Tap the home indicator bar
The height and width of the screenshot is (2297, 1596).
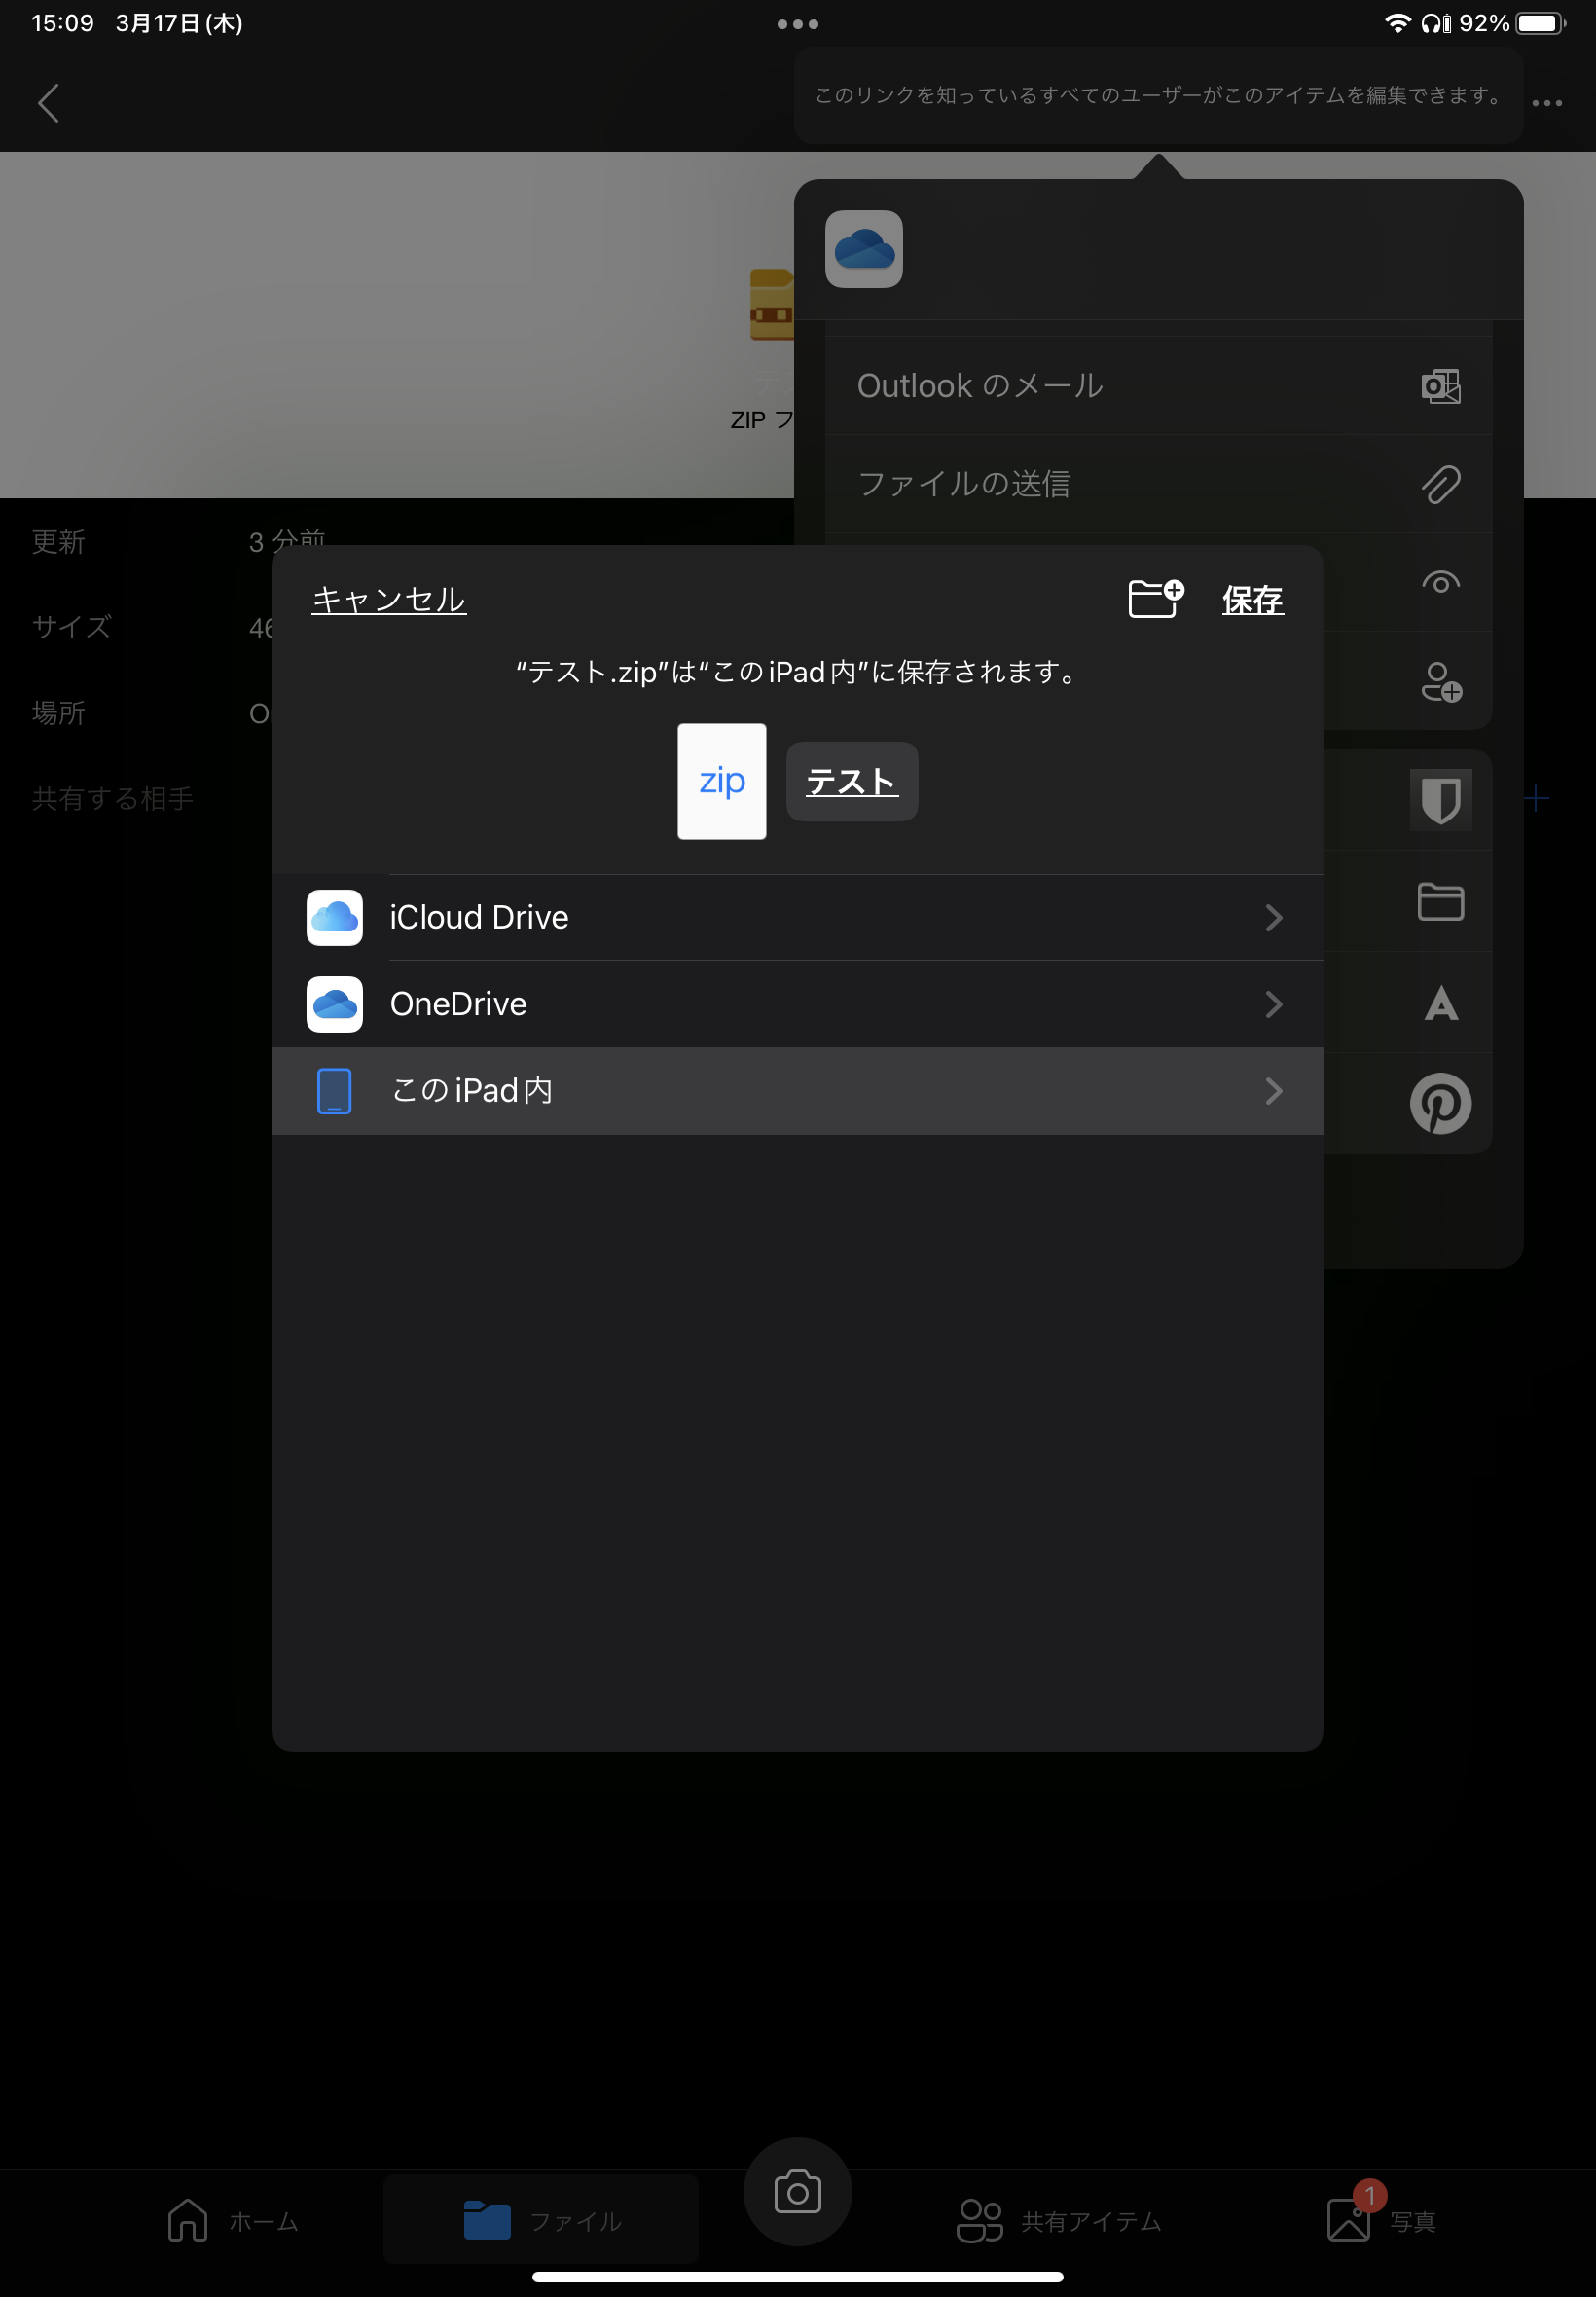(798, 2277)
